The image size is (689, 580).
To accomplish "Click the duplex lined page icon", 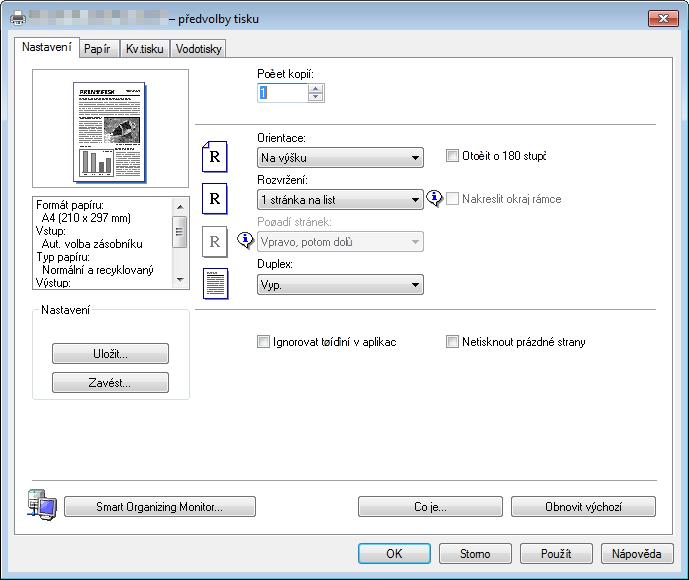I will tap(215, 283).
